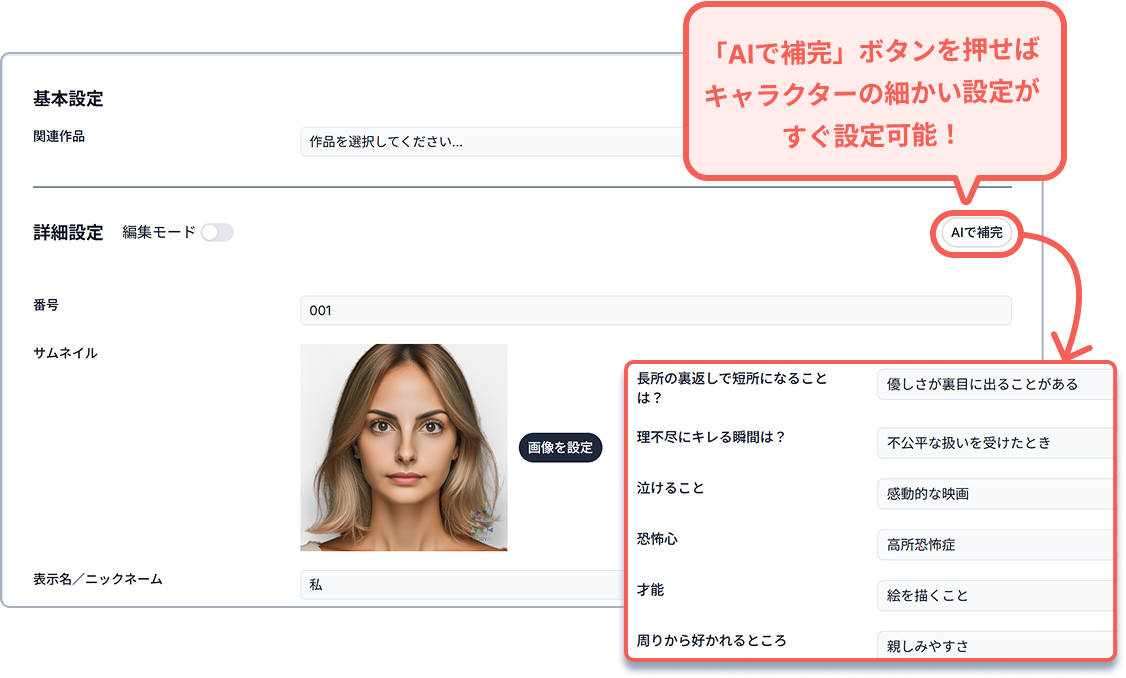Click the 絵を描くこと input field
1126x678 pixels.
(994, 595)
